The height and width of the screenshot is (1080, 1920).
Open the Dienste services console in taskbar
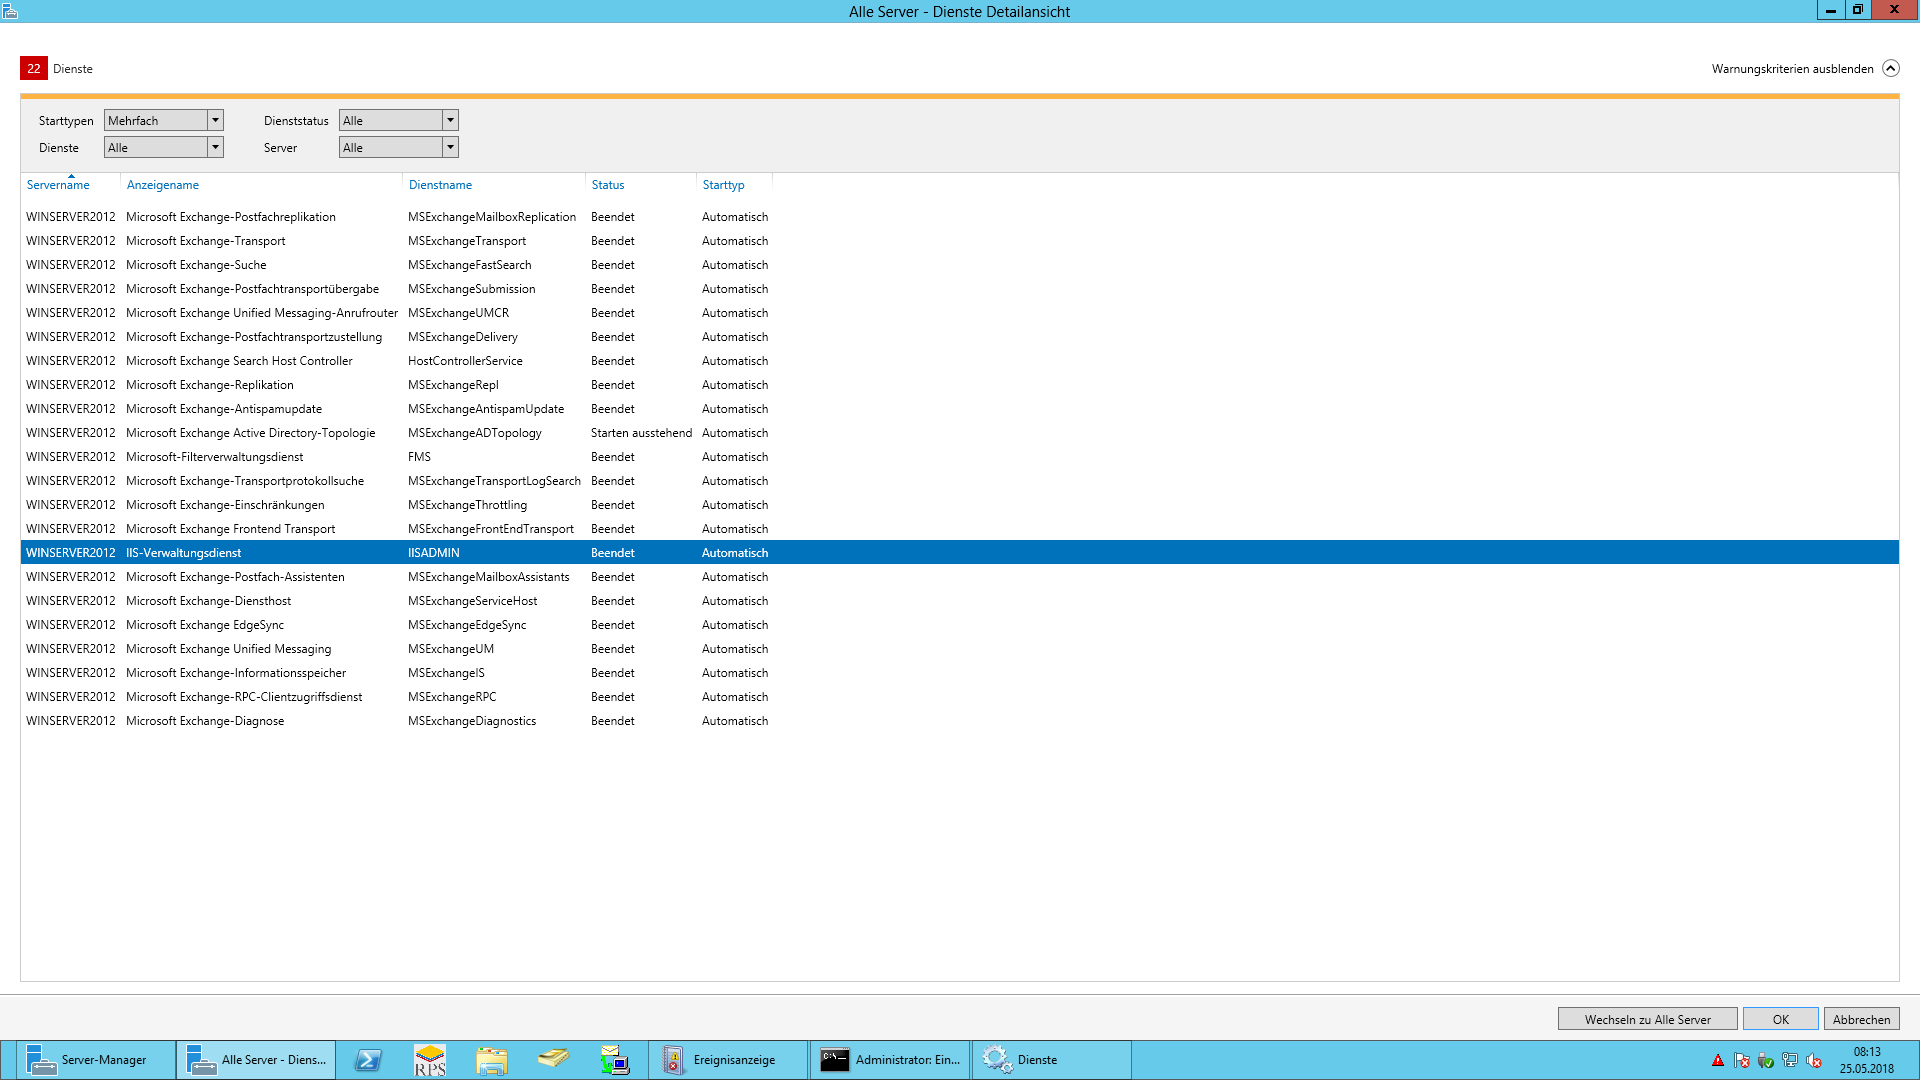point(1051,1060)
